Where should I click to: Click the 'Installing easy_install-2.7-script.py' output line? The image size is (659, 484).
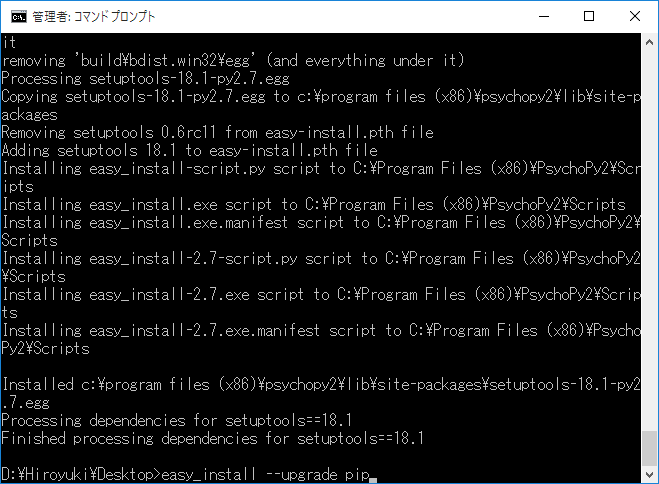click(321, 267)
